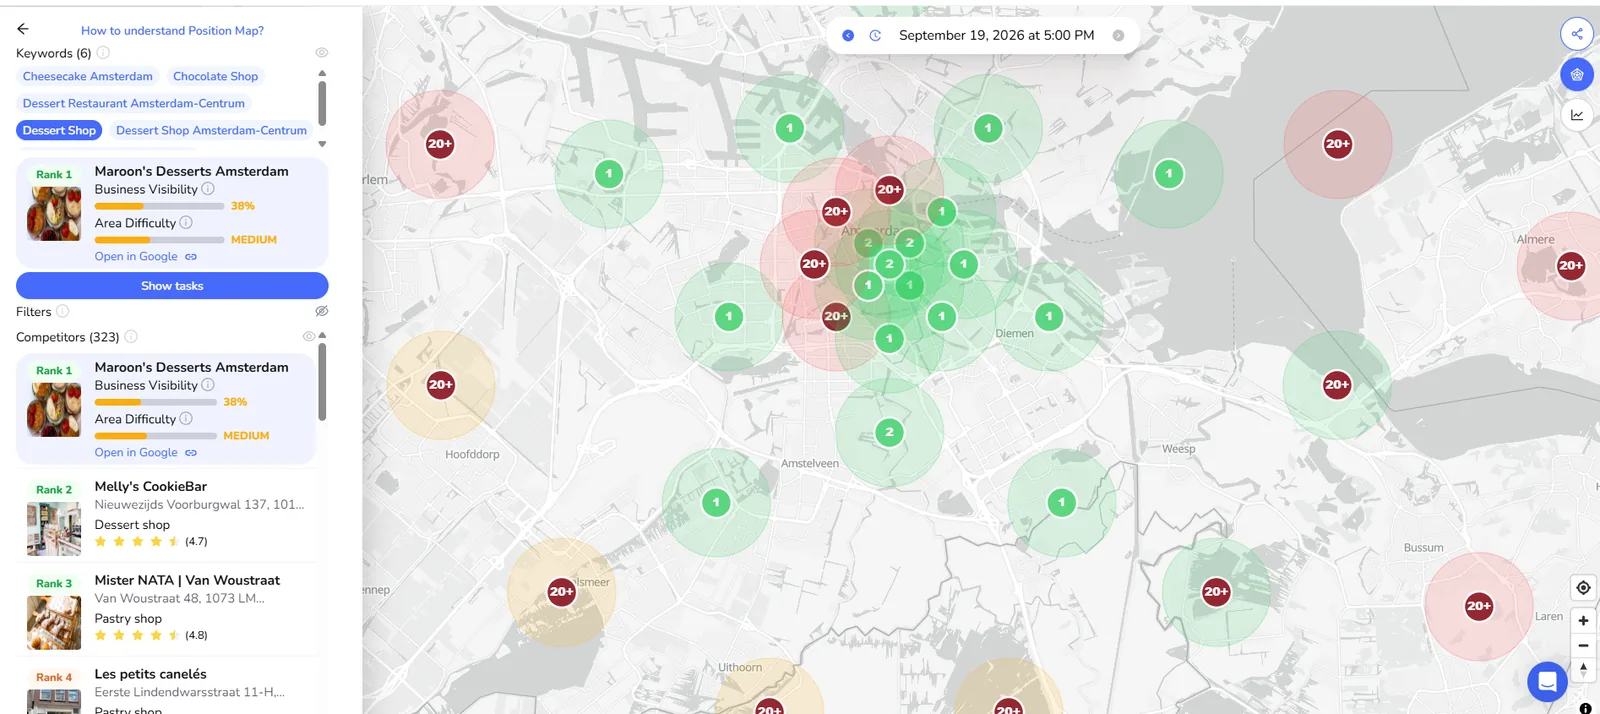This screenshot has width=1600, height=714.
Task: Click the Business Visibility 38% bar above Show tasks
Action: 159,206
